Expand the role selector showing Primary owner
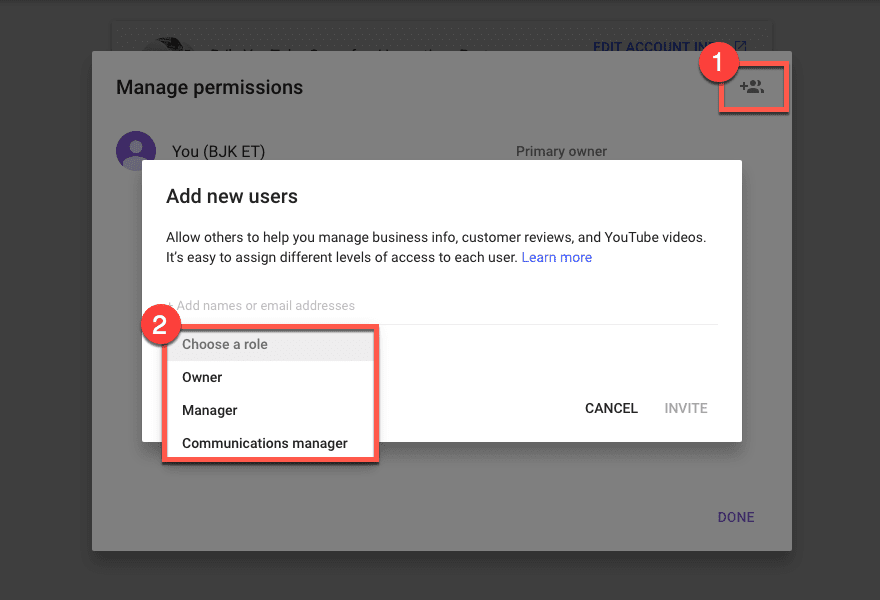Image resolution: width=880 pixels, height=600 pixels. (561, 151)
